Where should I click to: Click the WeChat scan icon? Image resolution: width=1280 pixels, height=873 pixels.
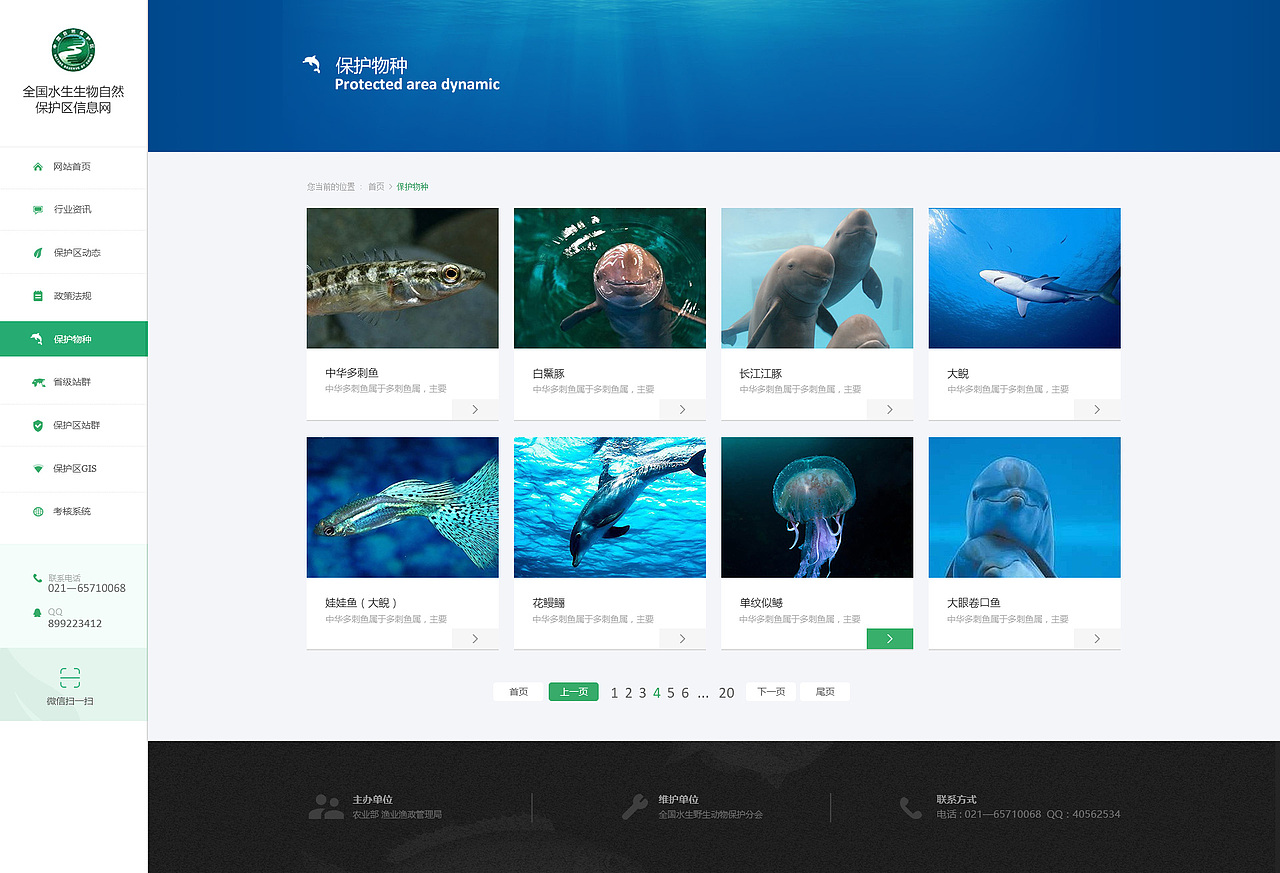click(x=70, y=677)
